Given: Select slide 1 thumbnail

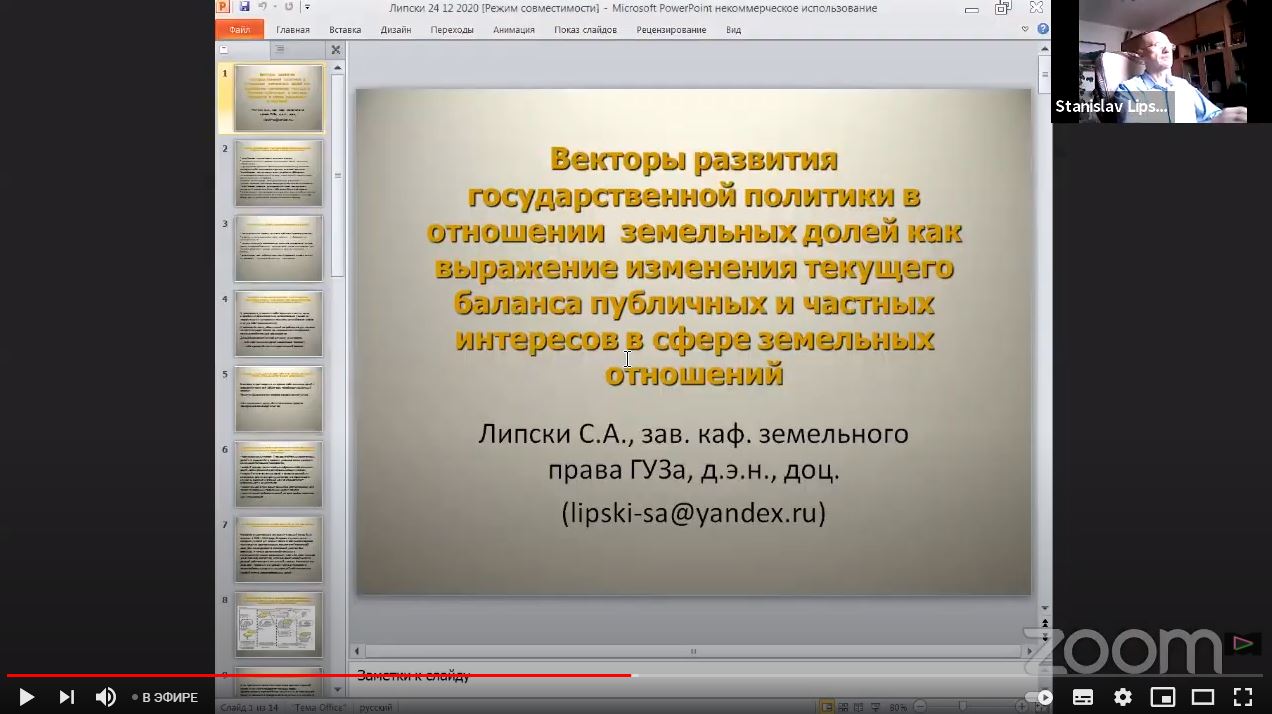Looking at the screenshot, I should click(x=278, y=99).
